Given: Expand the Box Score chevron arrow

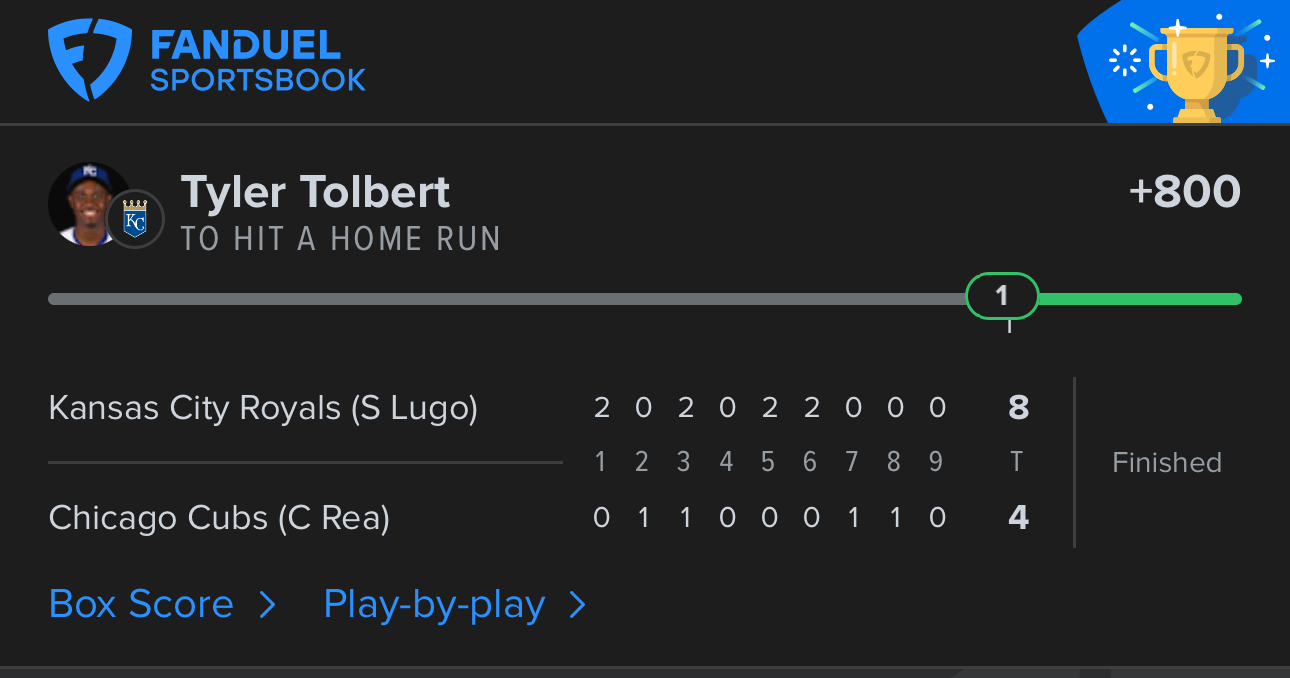Looking at the screenshot, I should (x=267, y=604).
